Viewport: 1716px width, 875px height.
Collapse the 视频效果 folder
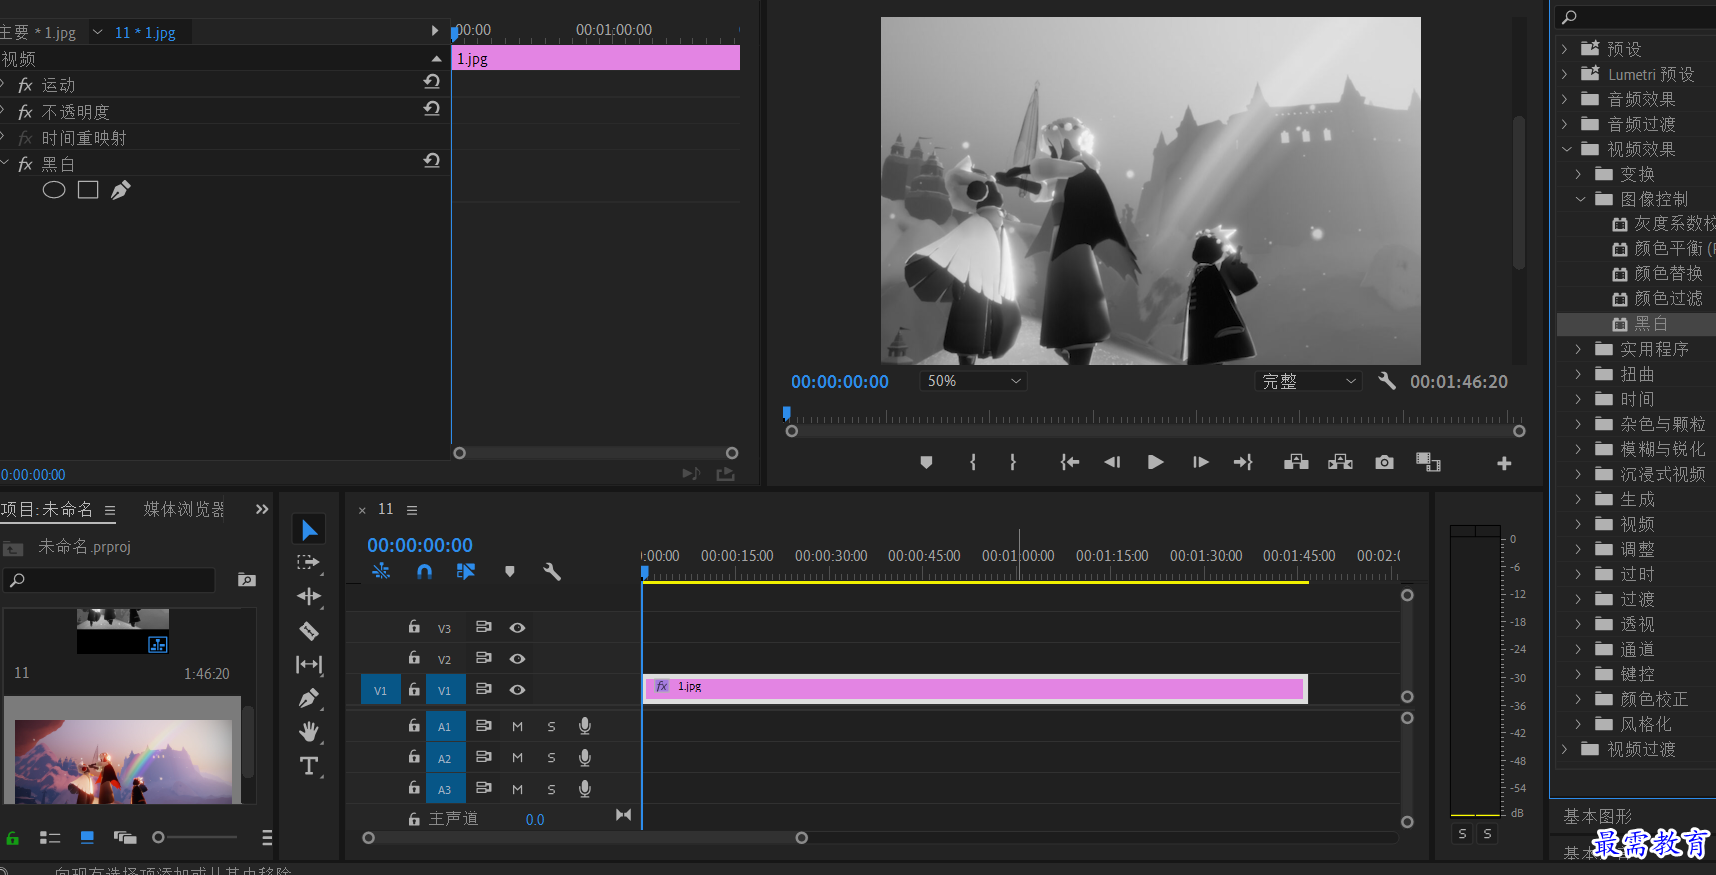pyautogui.click(x=1566, y=149)
